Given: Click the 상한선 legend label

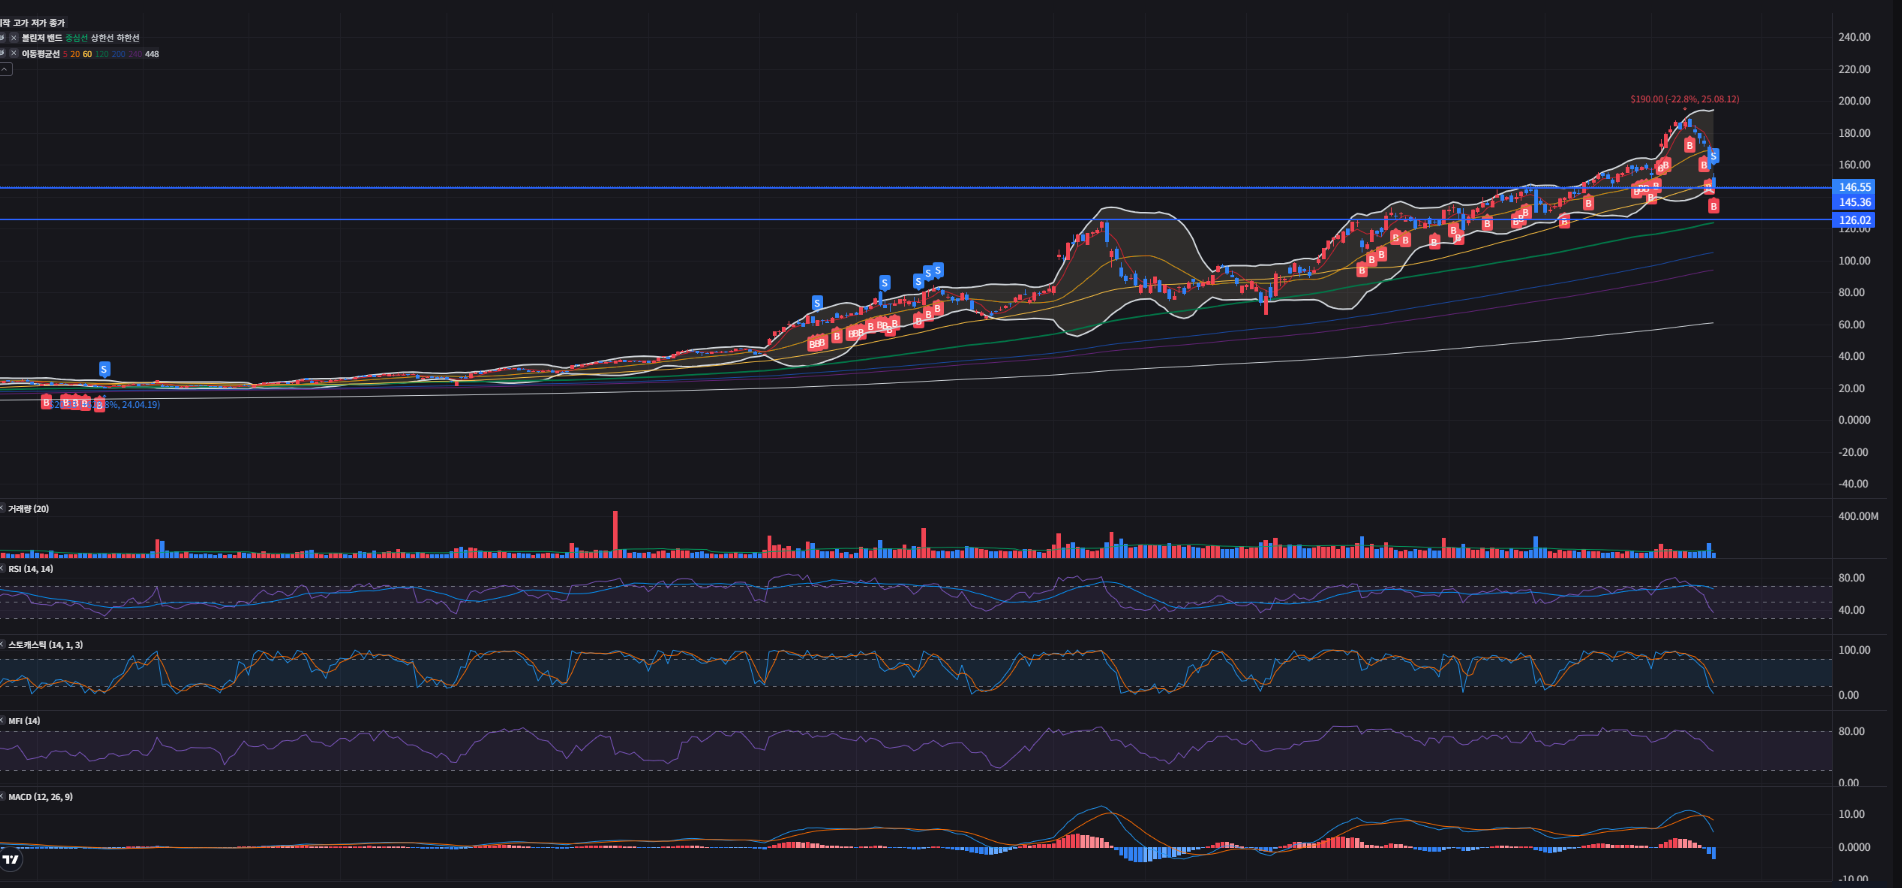Looking at the screenshot, I should coord(102,38).
